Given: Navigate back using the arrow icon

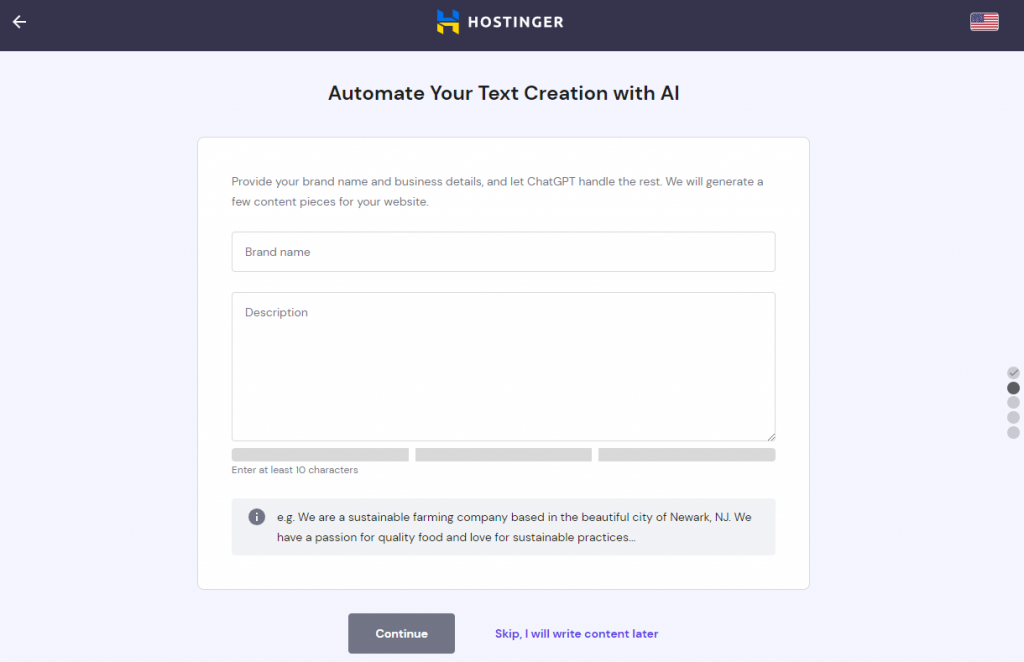Looking at the screenshot, I should click(x=19, y=21).
